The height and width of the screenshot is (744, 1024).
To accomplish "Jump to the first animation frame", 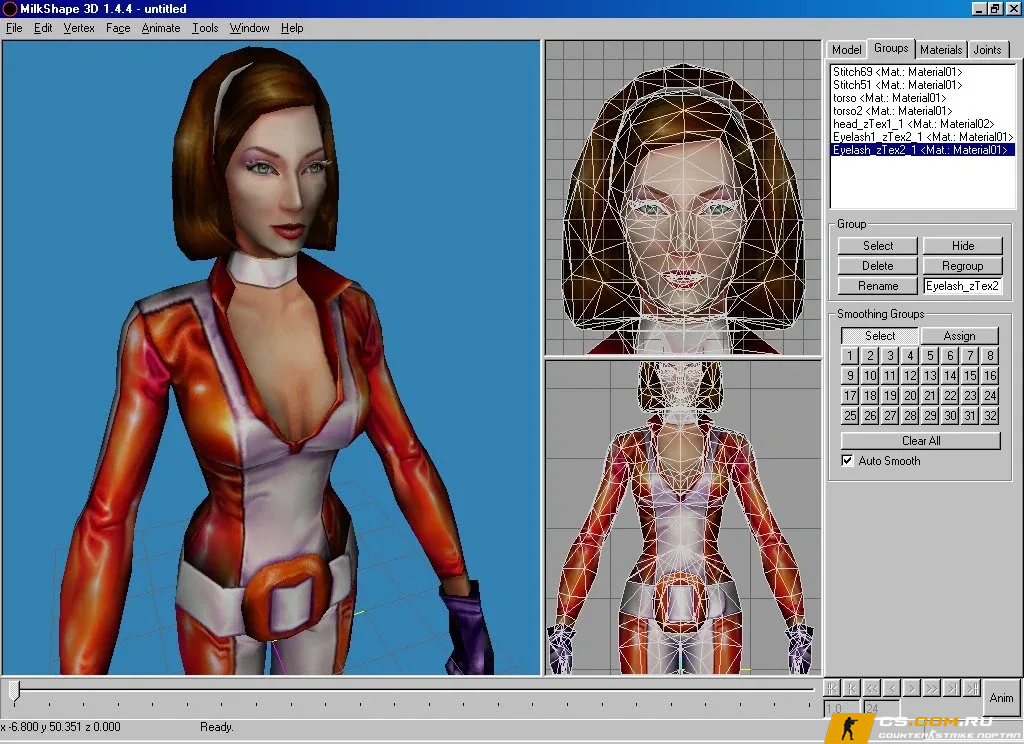I will pyautogui.click(x=831, y=688).
